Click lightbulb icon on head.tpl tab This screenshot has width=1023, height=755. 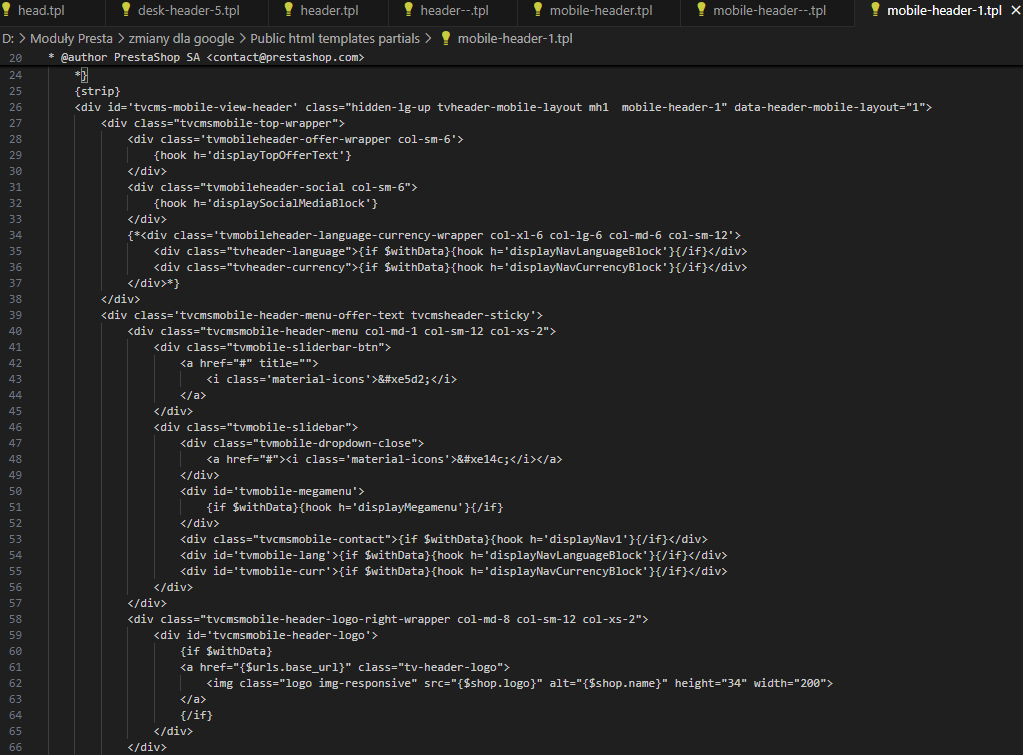click(7, 10)
